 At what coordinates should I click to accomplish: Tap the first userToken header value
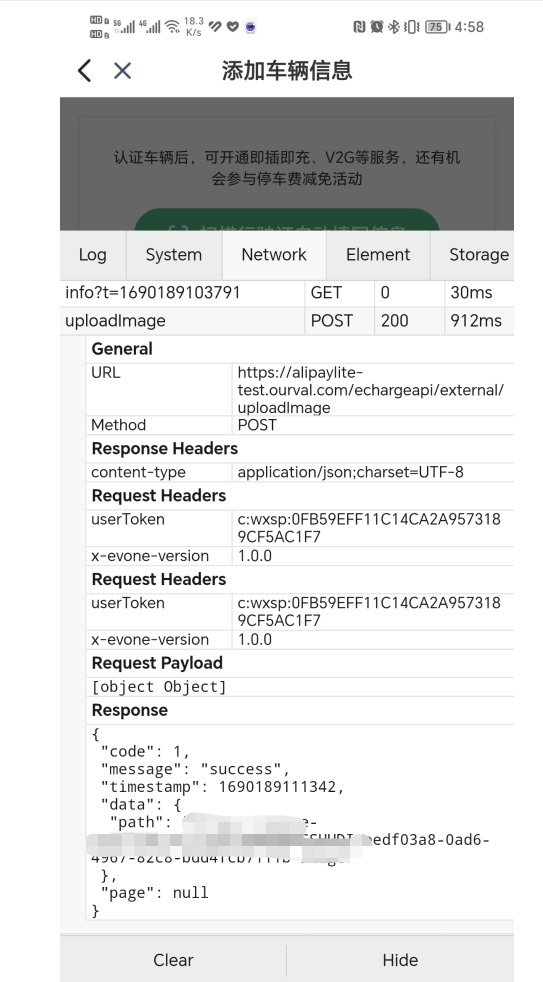click(x=370, y=528)
